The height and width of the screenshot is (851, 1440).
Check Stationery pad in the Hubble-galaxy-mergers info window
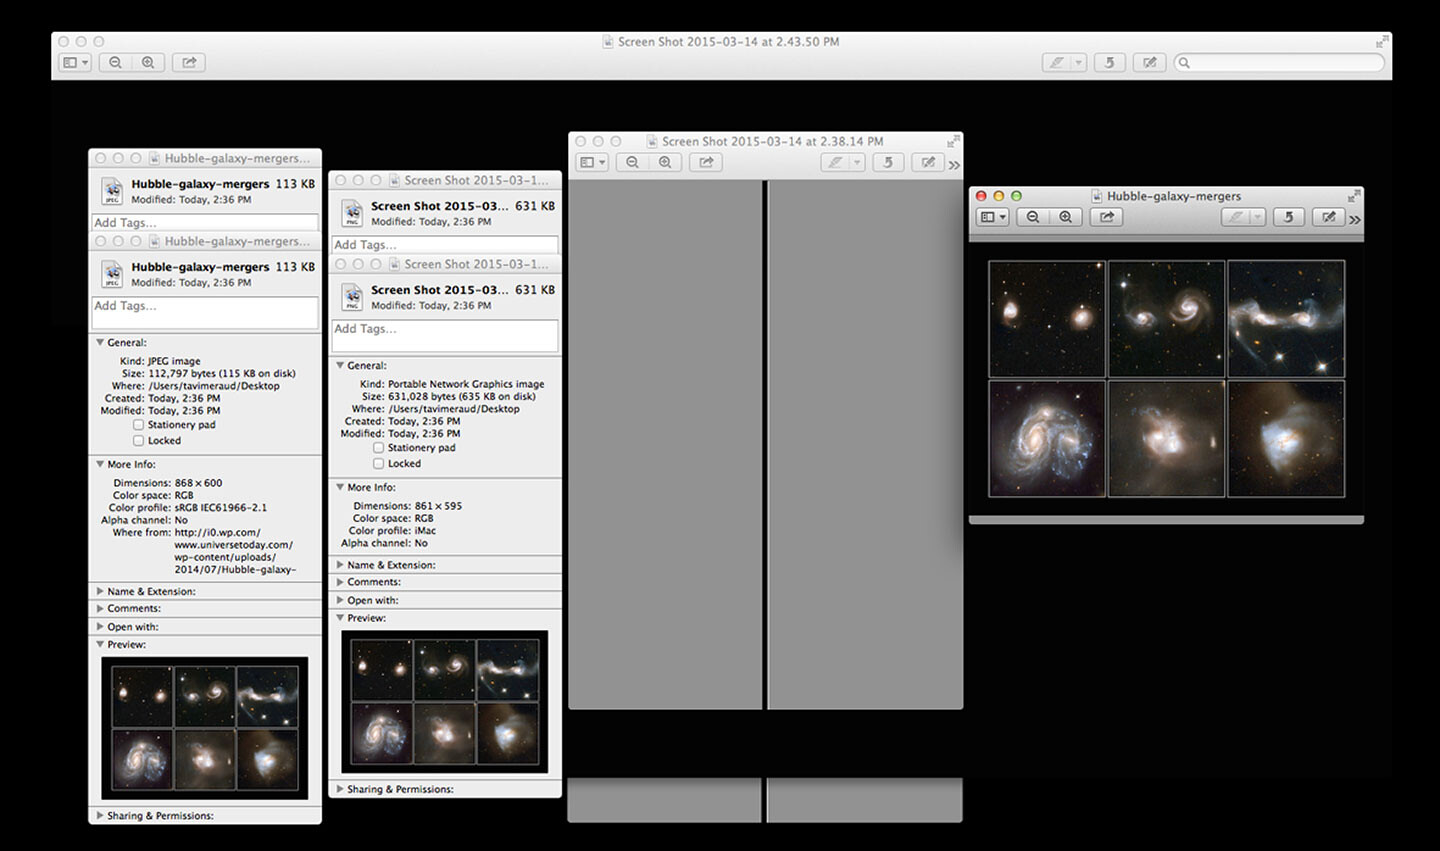pyautogui.click(x=138, y=425)
